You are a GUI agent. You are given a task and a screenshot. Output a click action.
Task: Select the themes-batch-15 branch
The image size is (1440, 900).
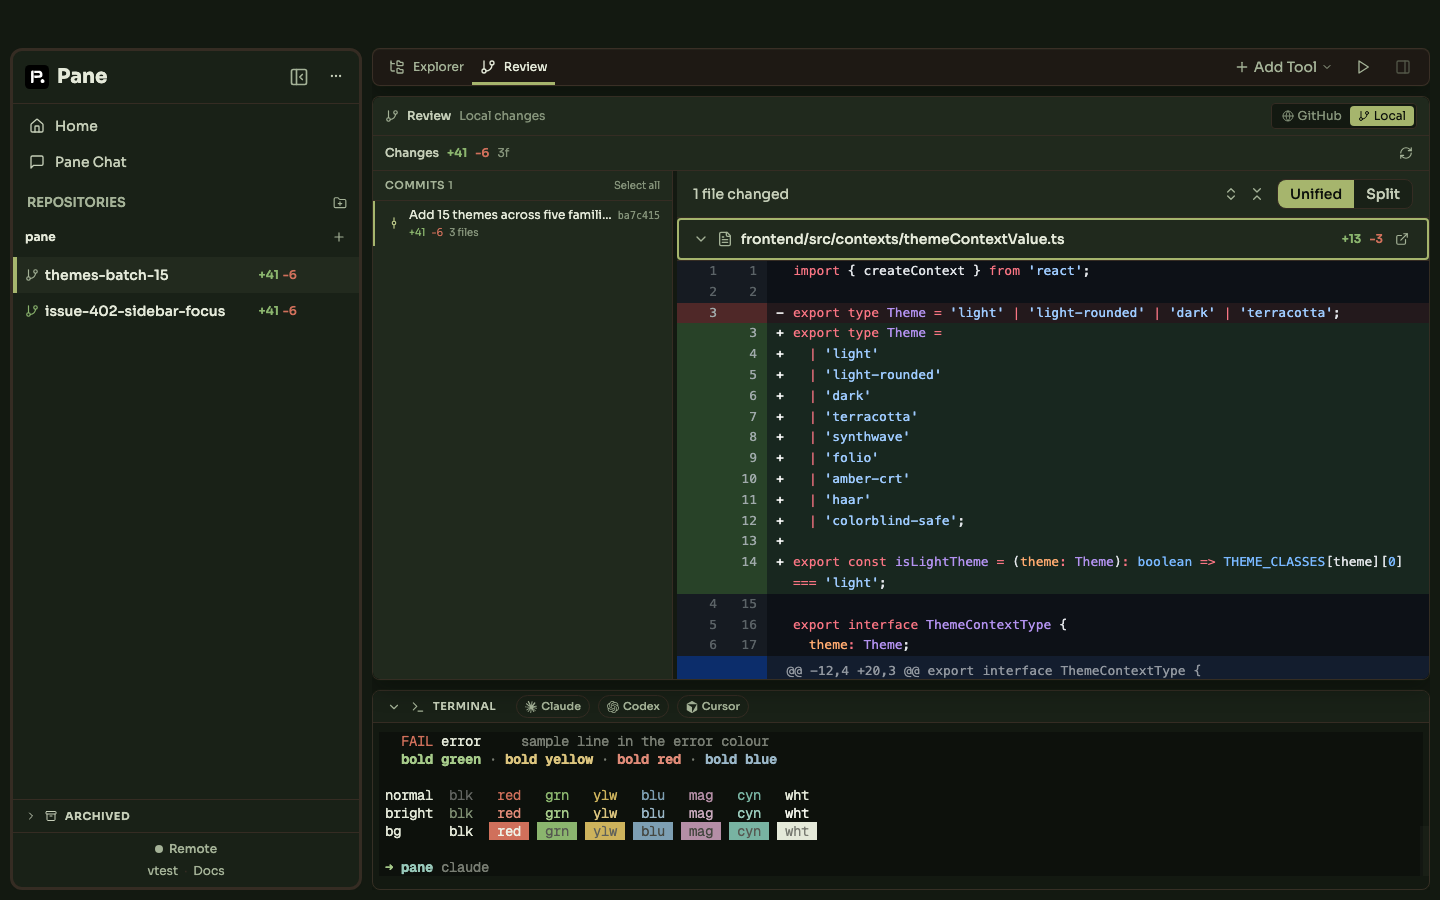pos(186,275)
